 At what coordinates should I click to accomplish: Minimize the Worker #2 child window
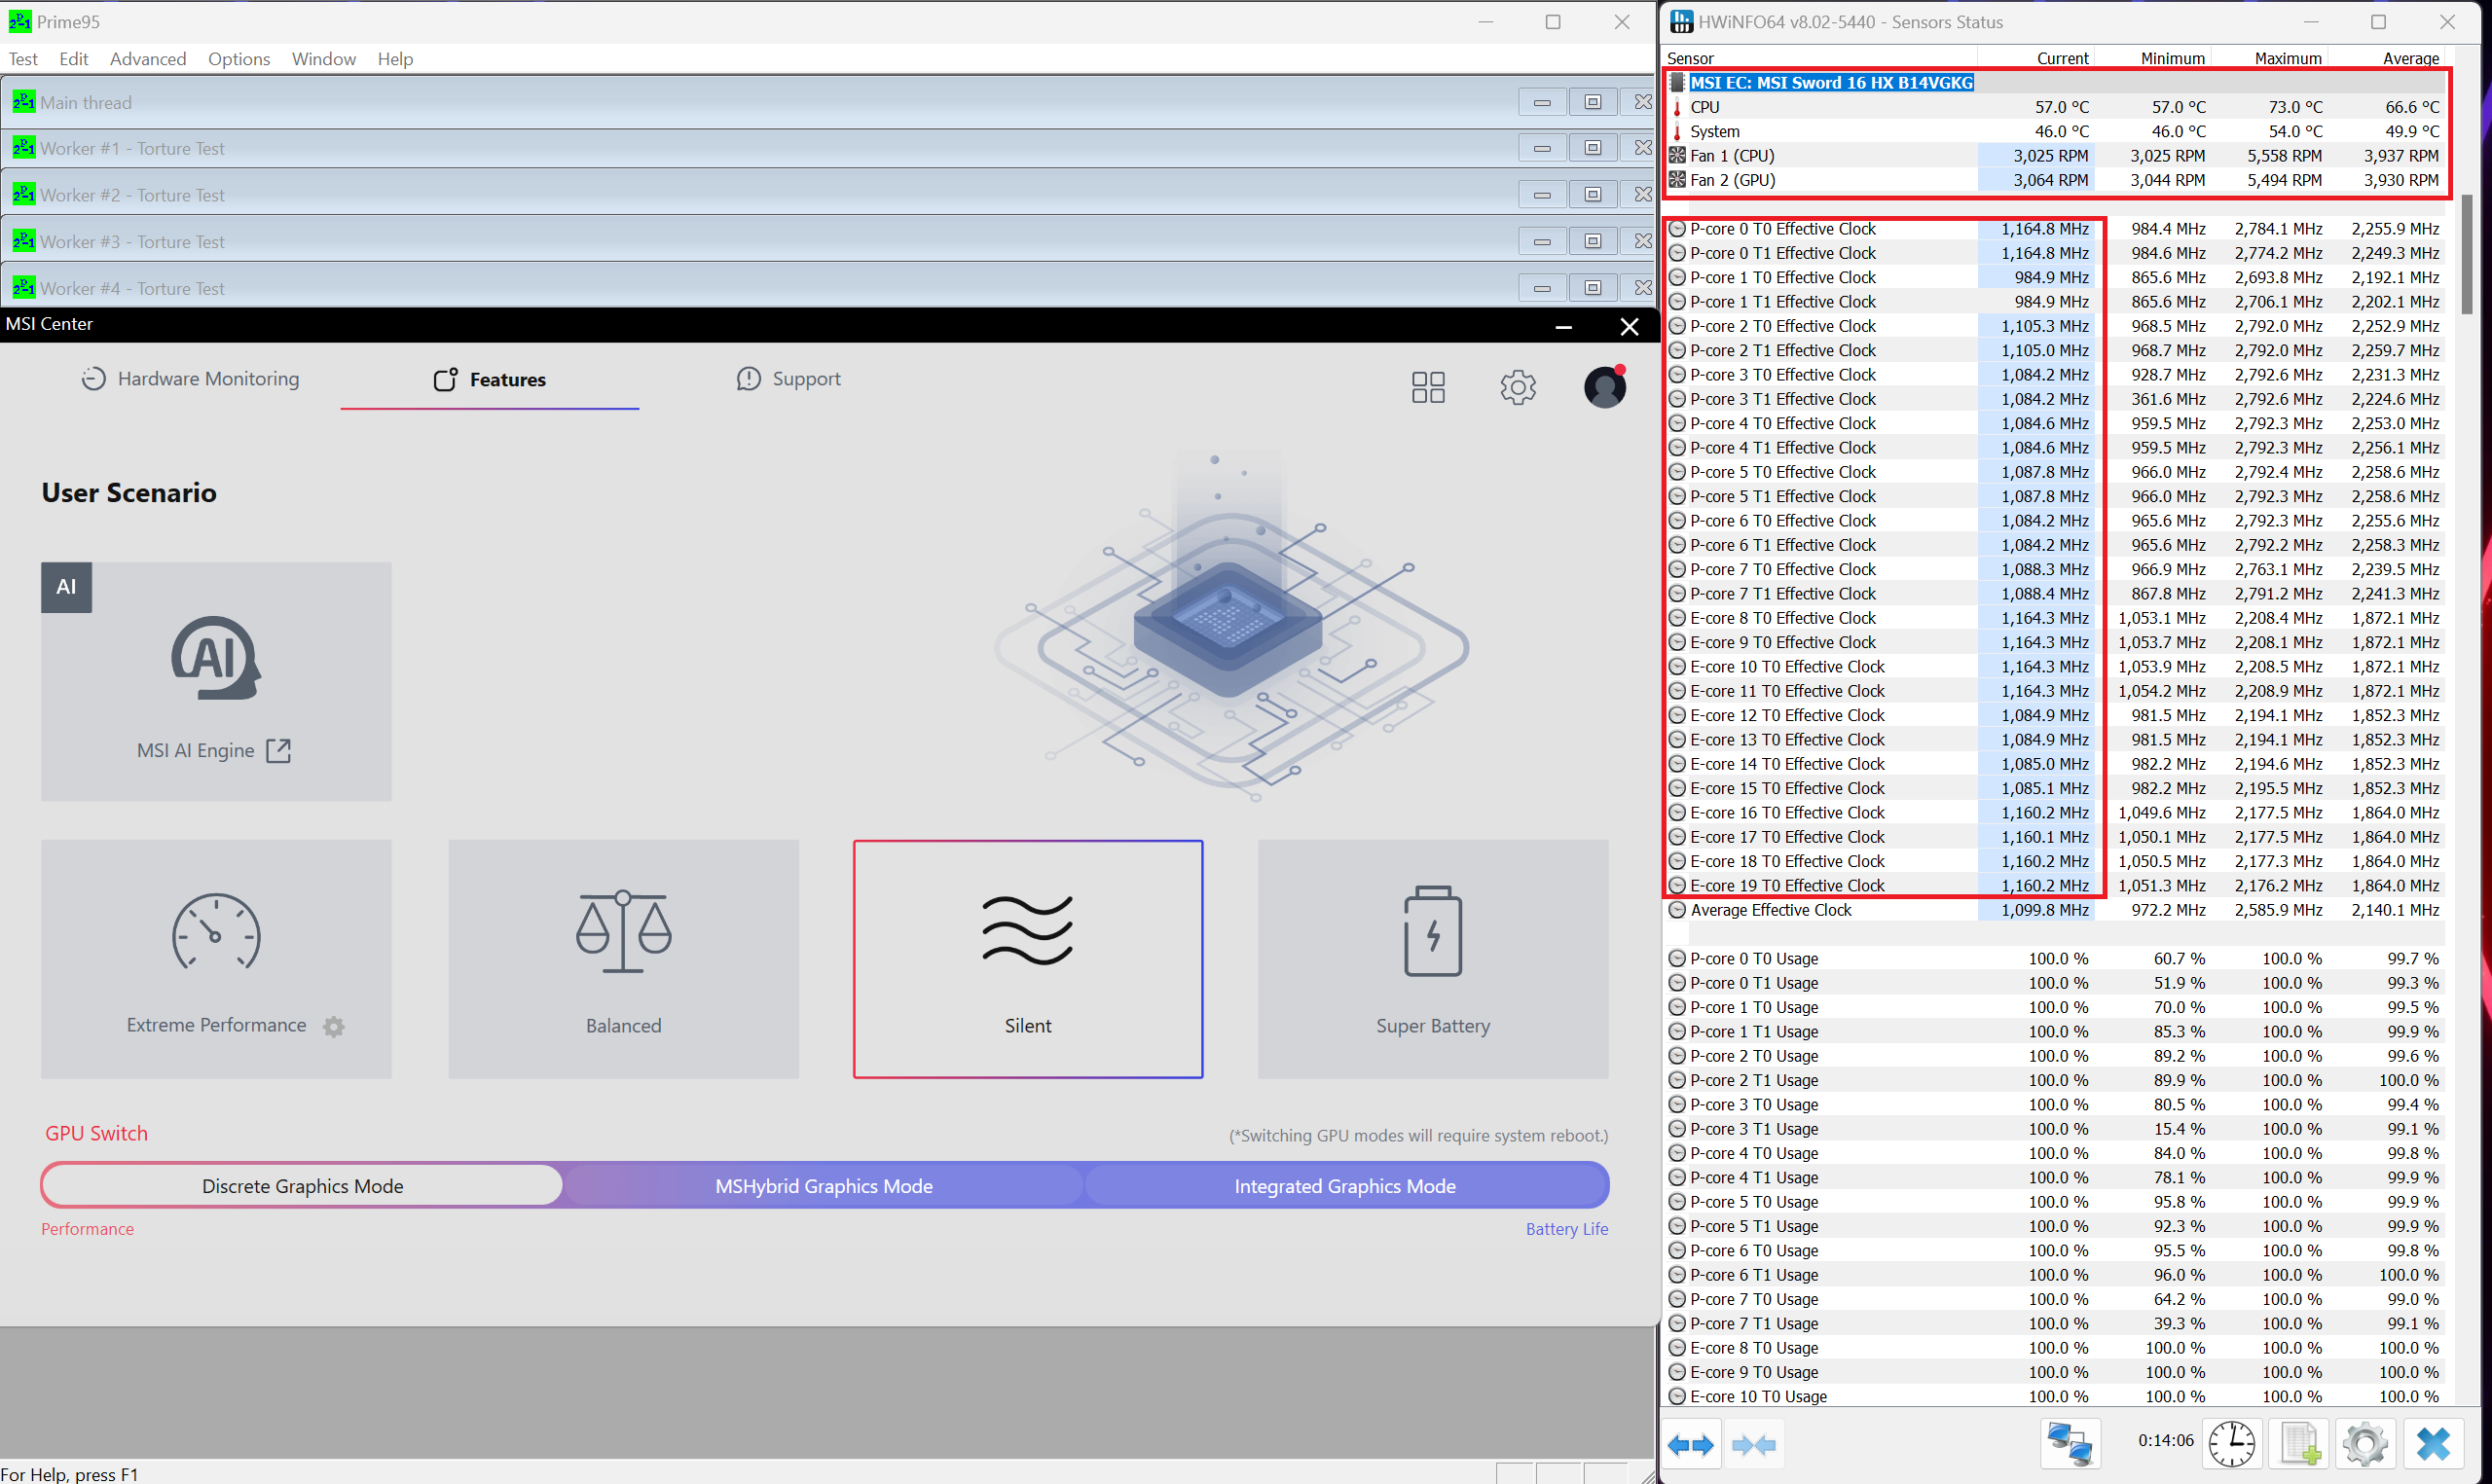[x=1542, y=195]
